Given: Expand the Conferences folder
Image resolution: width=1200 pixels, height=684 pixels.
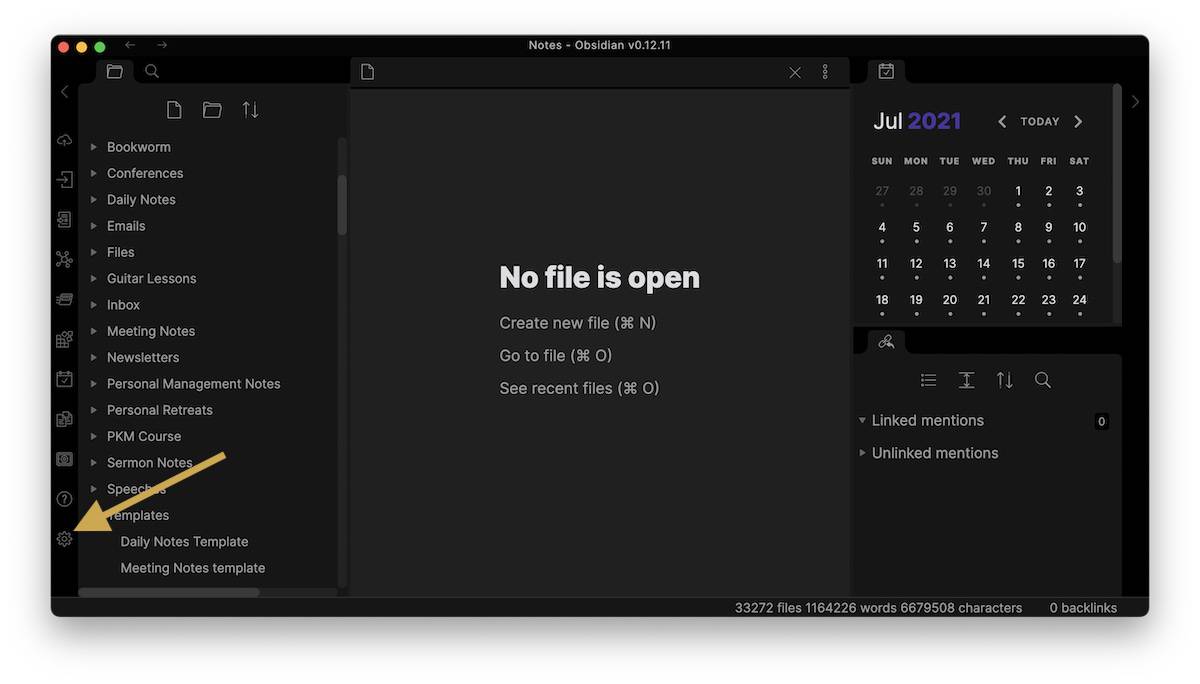Looking at the screenshot, I should tap(93, 173).
